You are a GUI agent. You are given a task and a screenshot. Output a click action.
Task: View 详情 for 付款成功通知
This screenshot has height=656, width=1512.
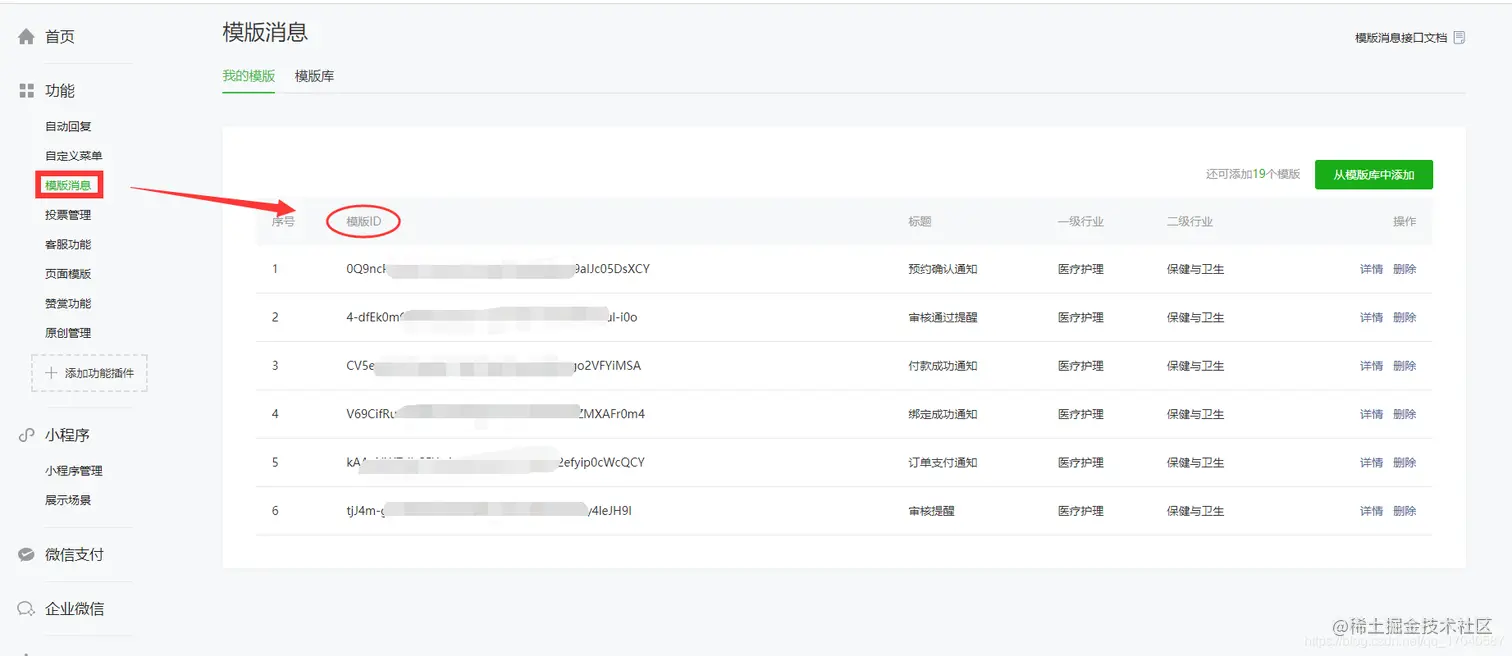pyautogui.click(x=1371, y=366)
